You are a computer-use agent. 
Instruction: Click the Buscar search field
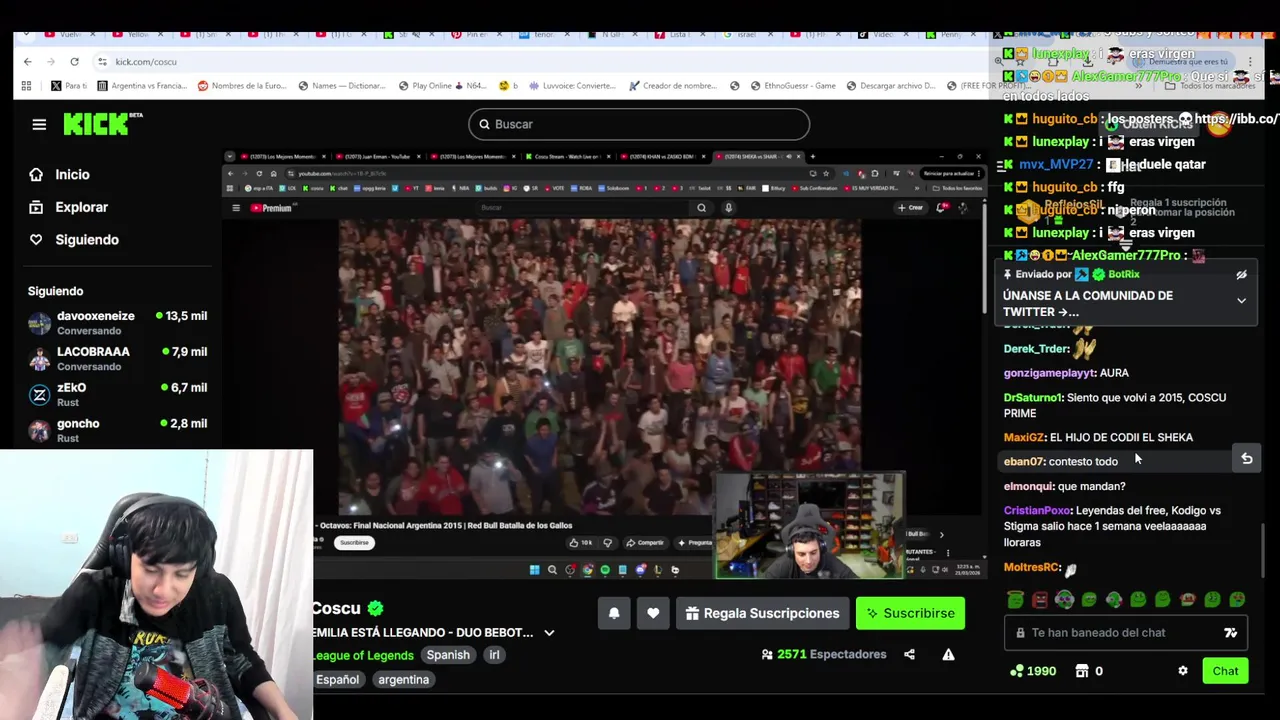pyautogui.click(x=639, y=124)
